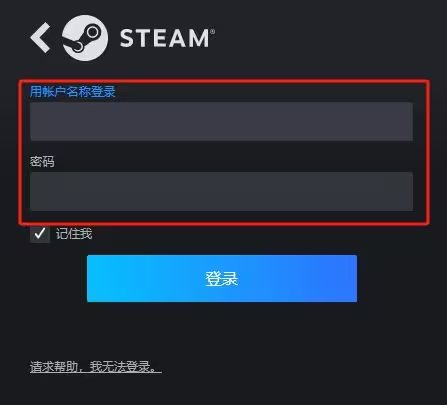Select the text box under 用帐户名称登录

[x=221, y=121]
